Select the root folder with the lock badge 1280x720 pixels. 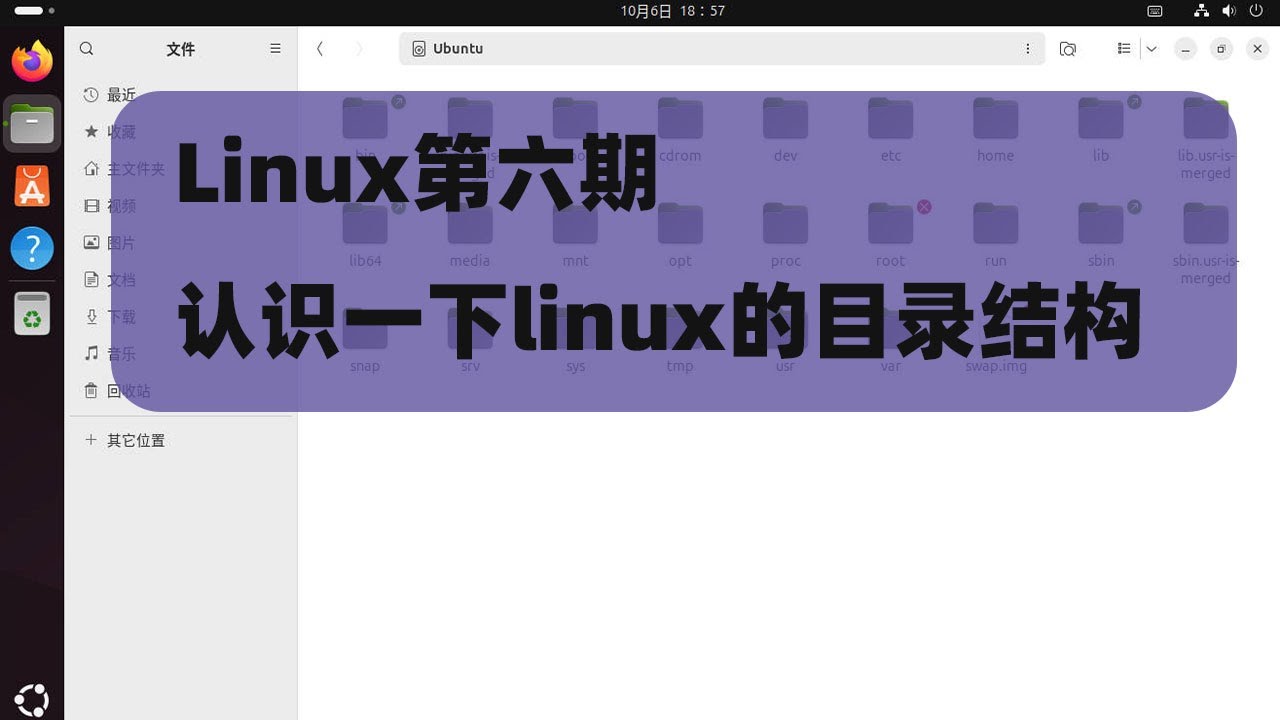click(x=891, y=236)
